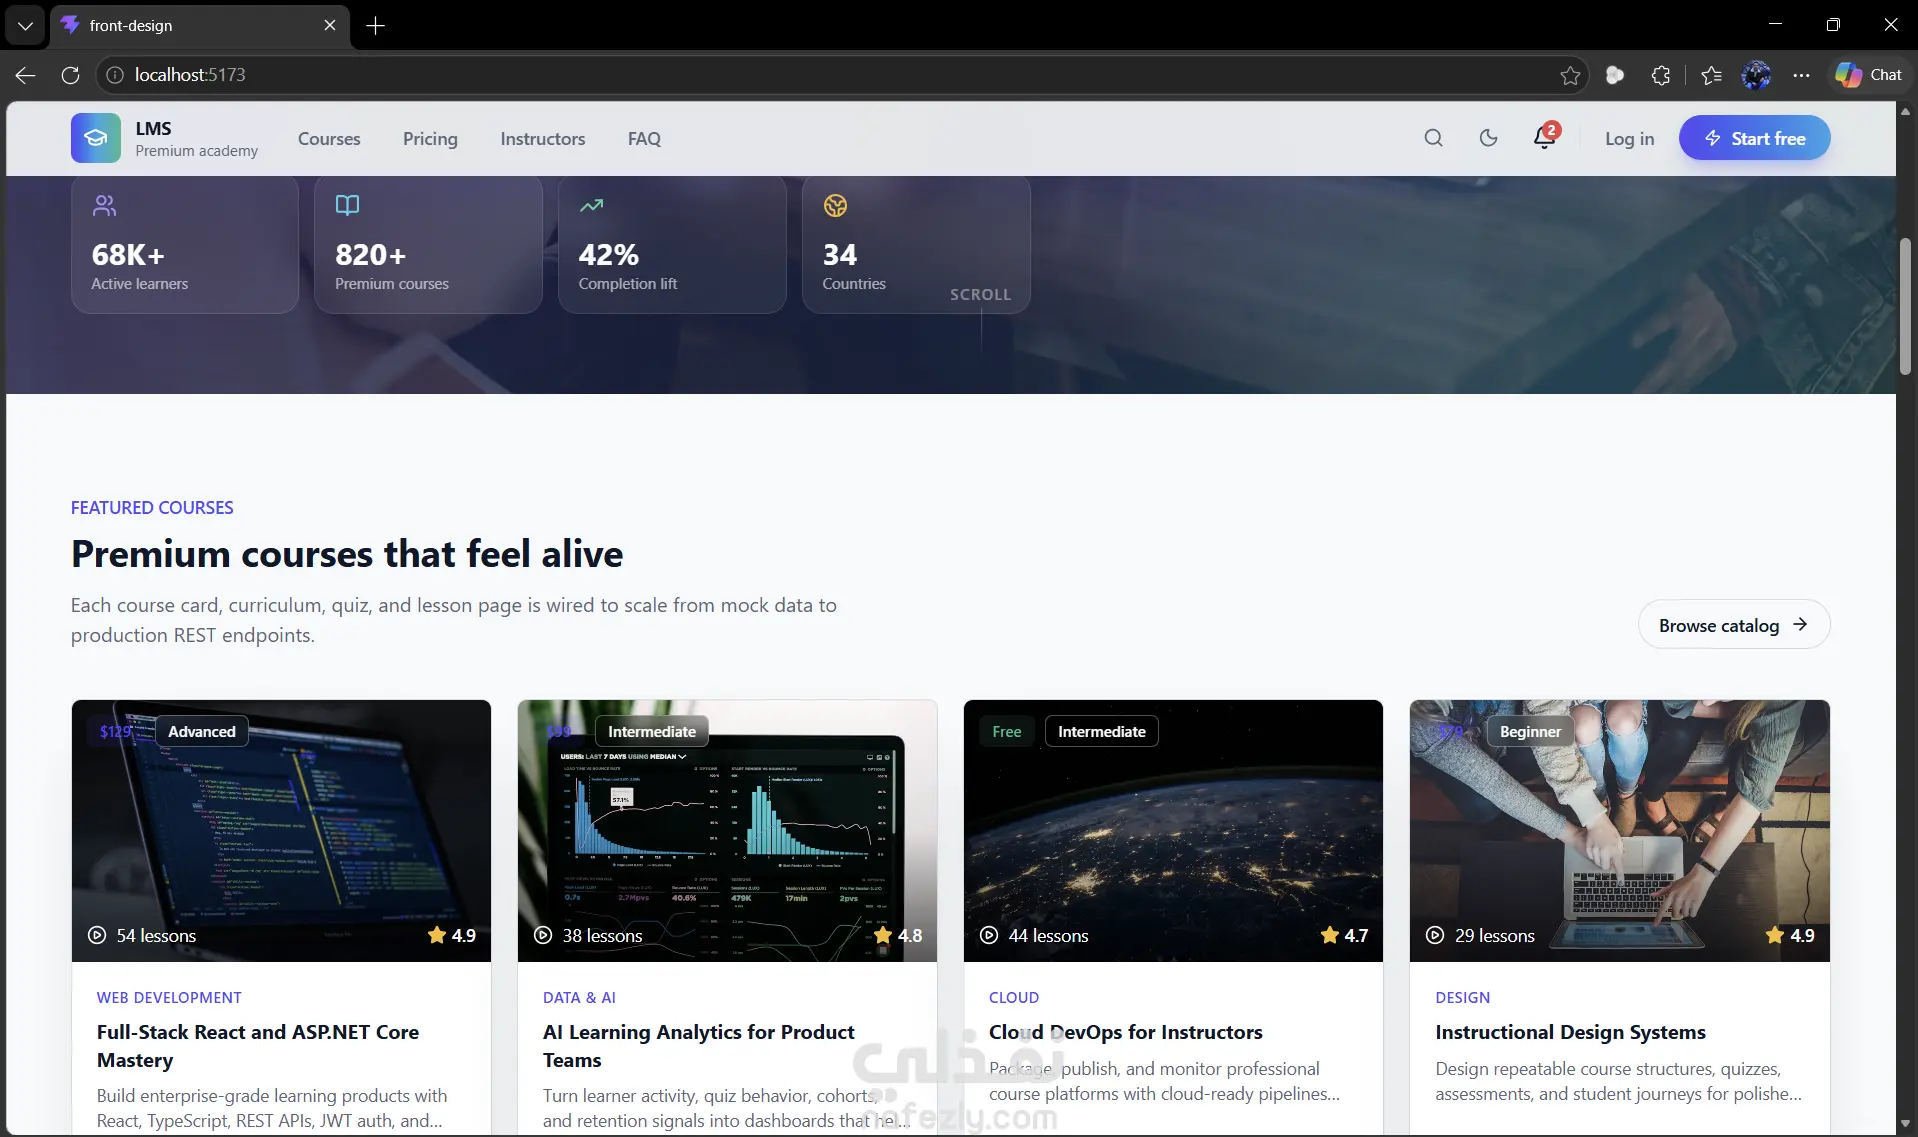Screen dimensions: 1918x1137
Task: Click the star next to the 4.7 rating
Action: pos(1329,935)
